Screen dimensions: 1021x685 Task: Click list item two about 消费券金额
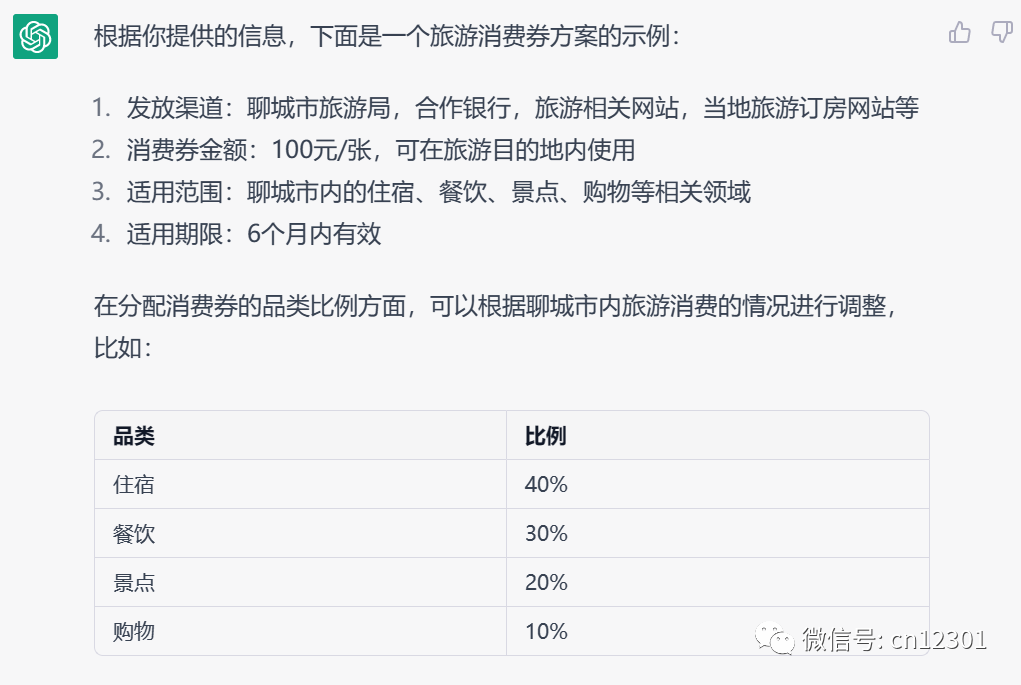[x=363, y=150]
